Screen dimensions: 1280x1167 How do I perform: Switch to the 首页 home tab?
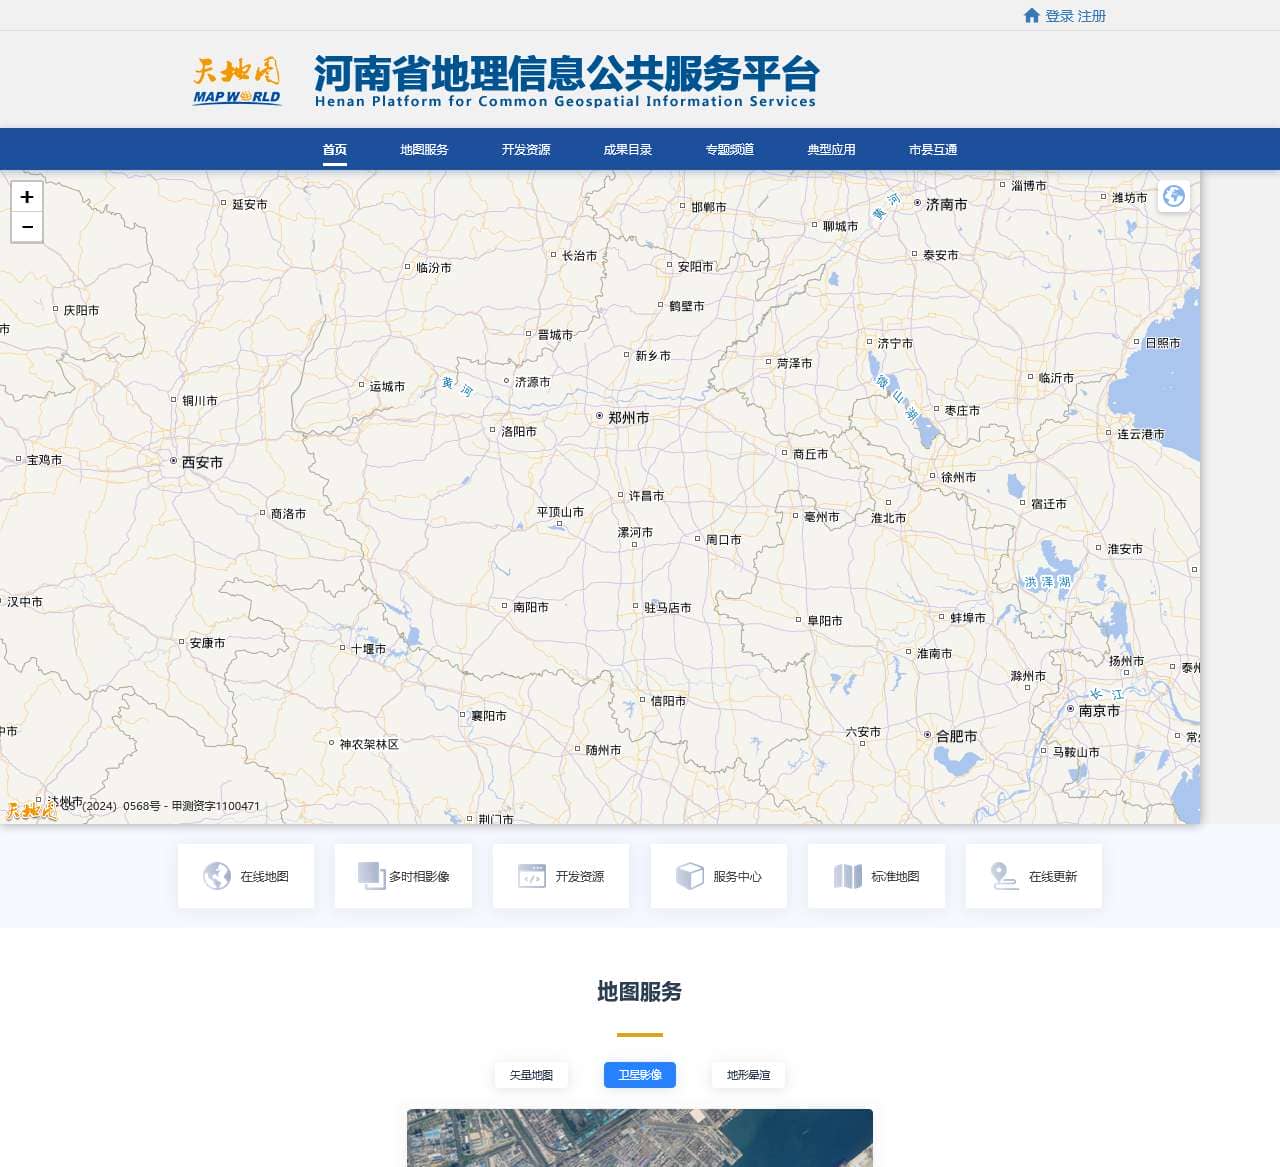point(334,150)
